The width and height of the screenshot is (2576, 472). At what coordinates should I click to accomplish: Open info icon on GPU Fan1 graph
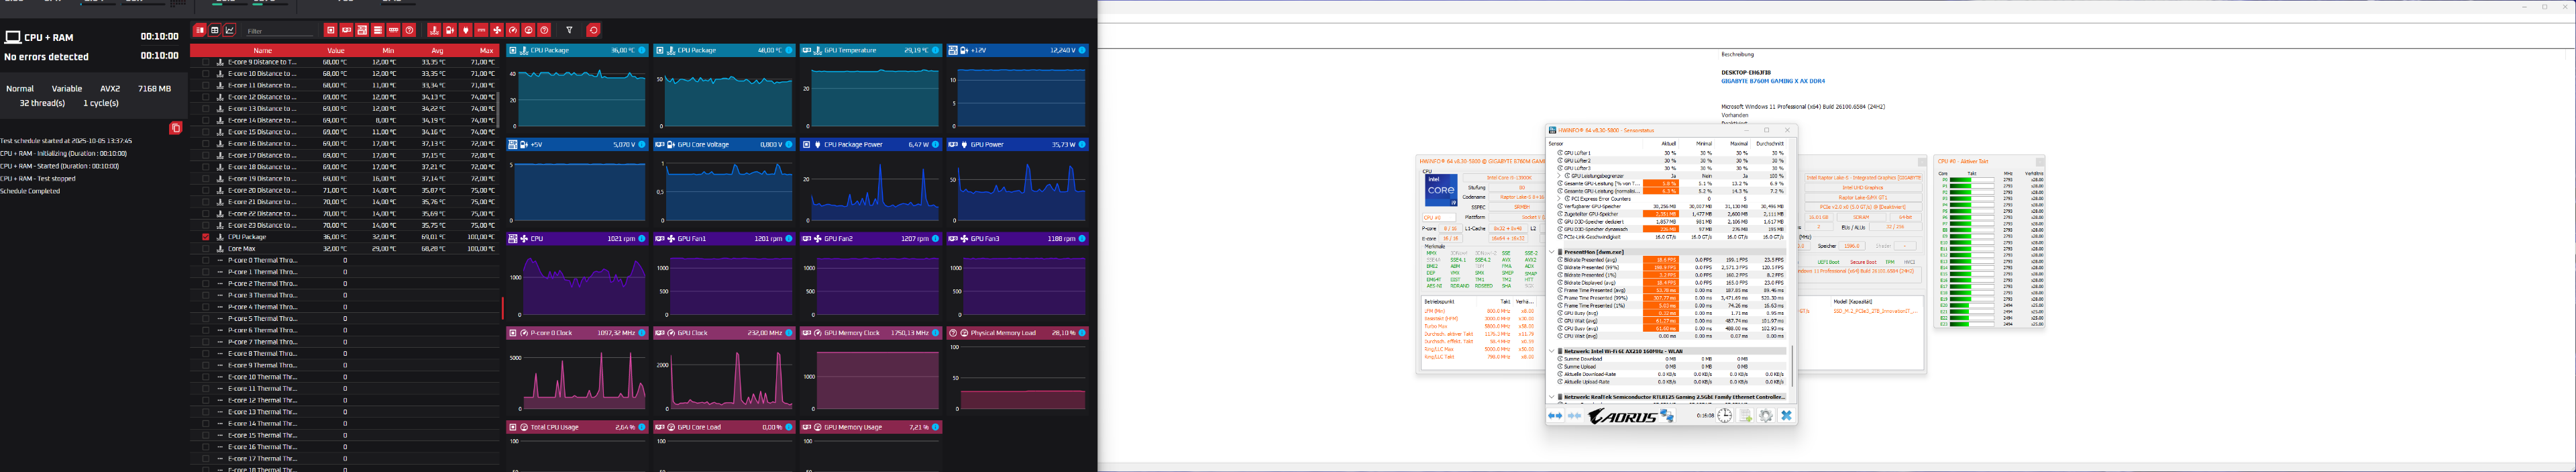[789, 238]
